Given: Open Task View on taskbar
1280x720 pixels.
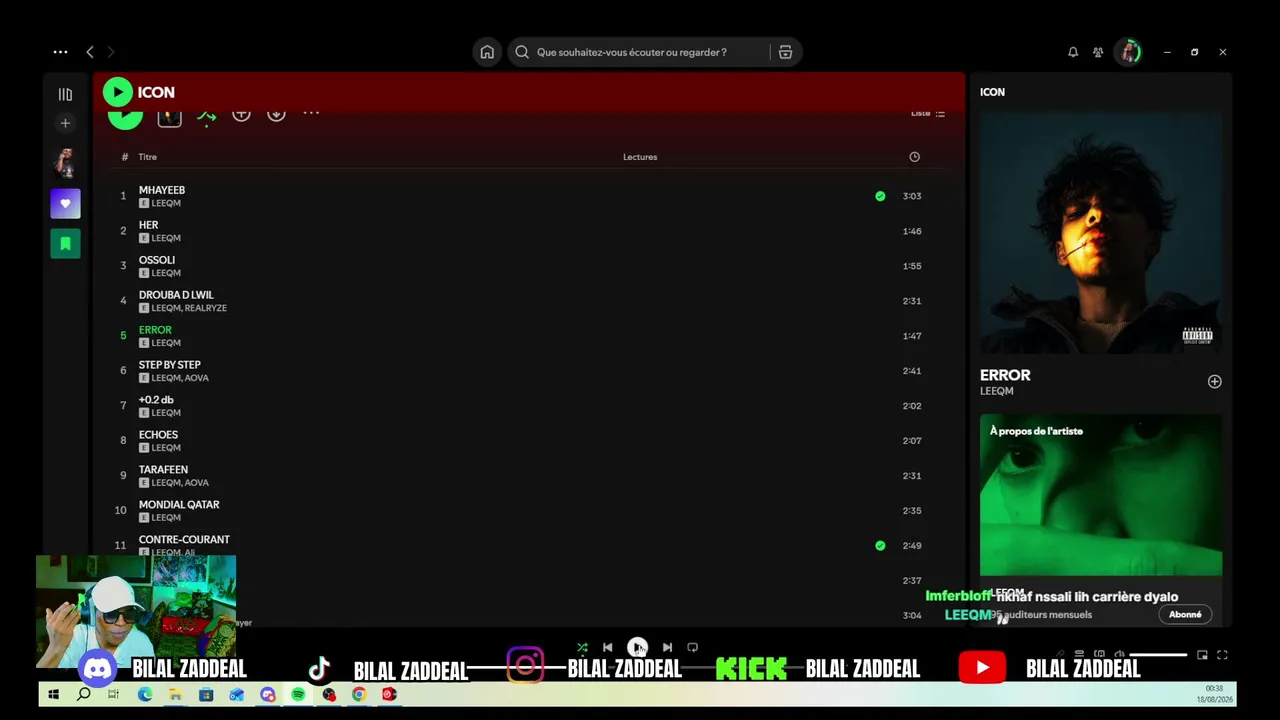Looking at the screenshot, I should tap(113, 694).
